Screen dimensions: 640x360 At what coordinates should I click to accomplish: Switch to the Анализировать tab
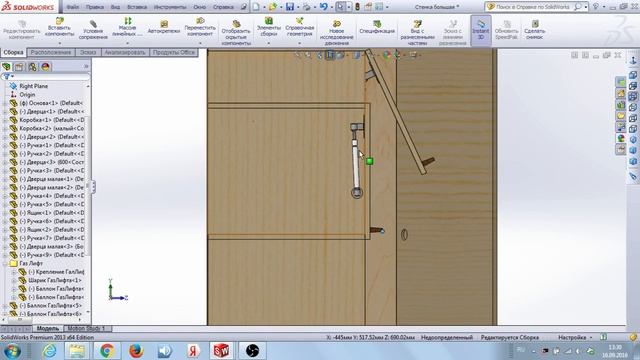tap(125, 52)
